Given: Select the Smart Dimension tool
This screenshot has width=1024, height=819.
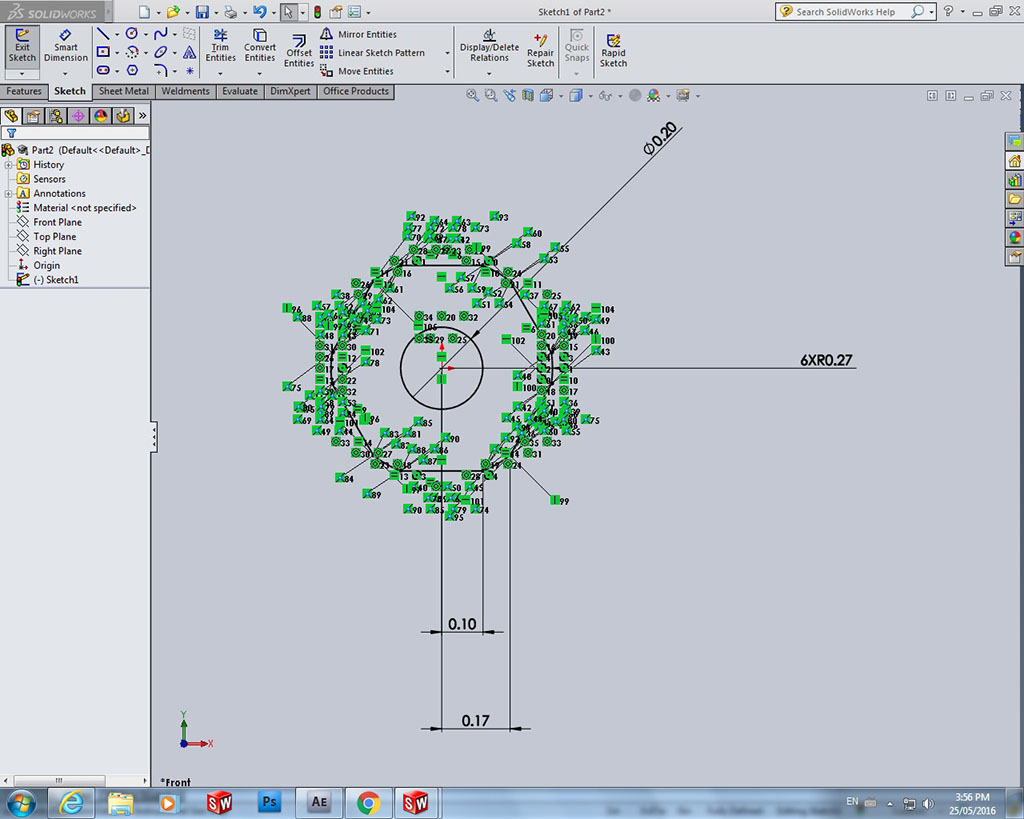Looking at the screenshot, I should (x=66, y=46).
